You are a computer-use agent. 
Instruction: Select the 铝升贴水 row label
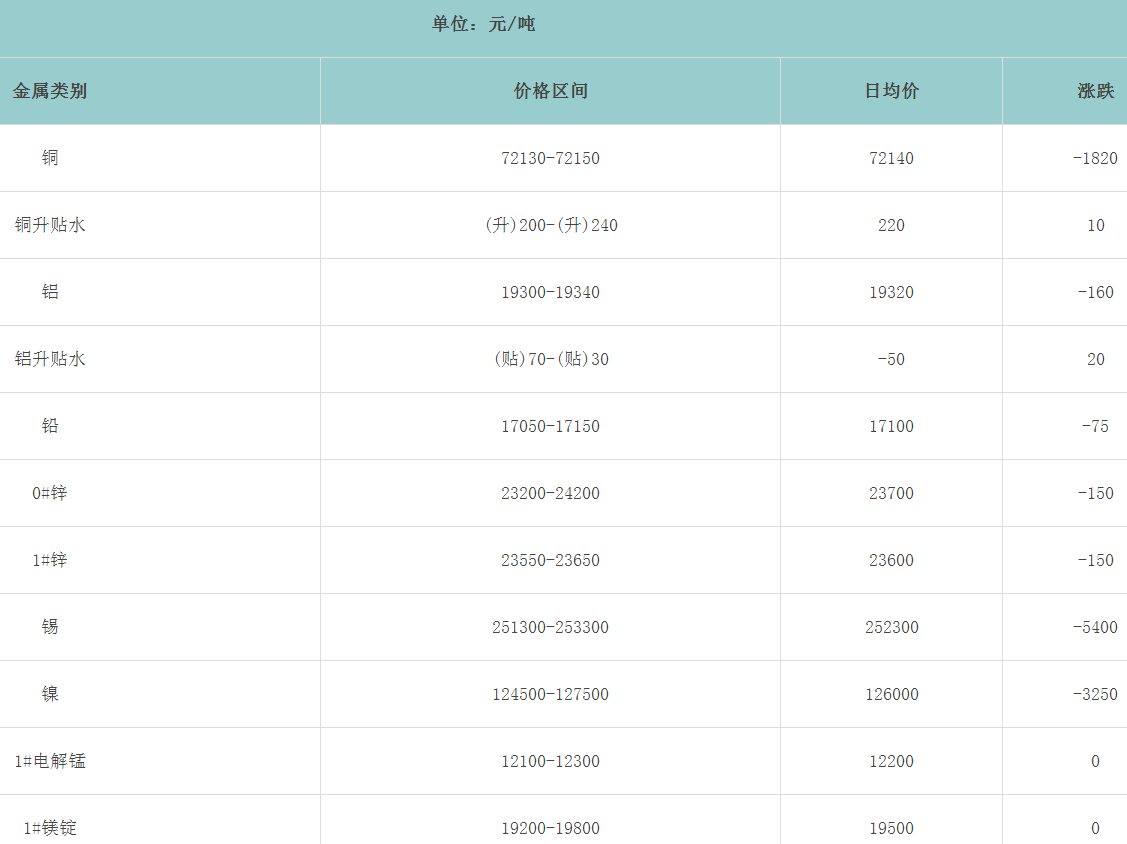click(x=50, y=359)
